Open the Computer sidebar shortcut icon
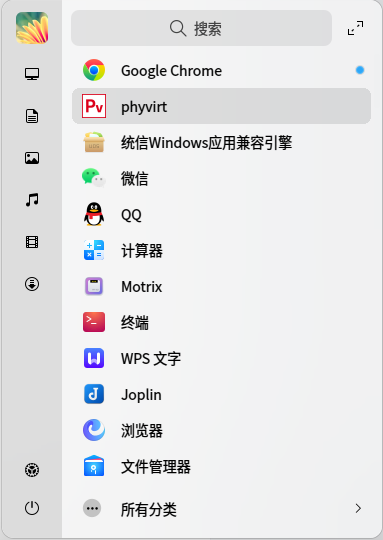Image resolution: width=383 pixels, height=540 pixels. click(x=32, y=74)
